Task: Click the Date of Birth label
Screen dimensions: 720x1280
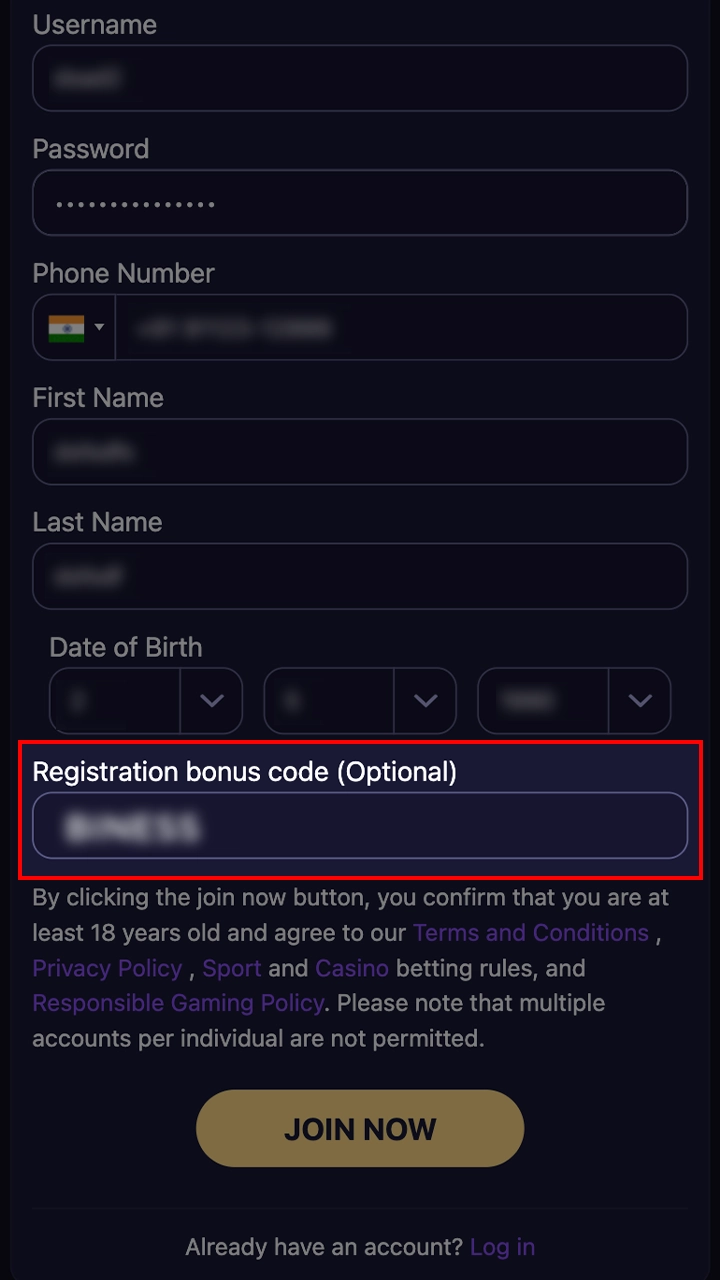Action: point(126,647)
